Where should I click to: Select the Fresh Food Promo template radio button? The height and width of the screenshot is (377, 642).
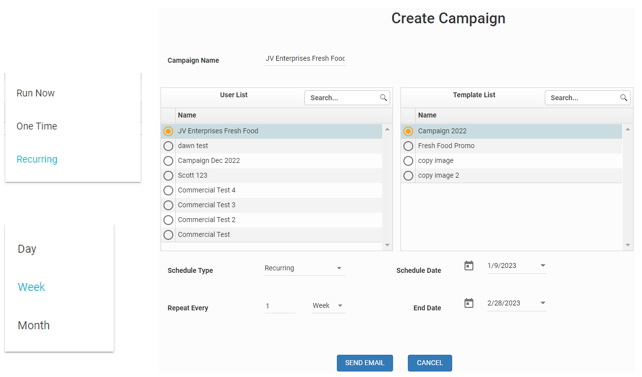(408, 146)
